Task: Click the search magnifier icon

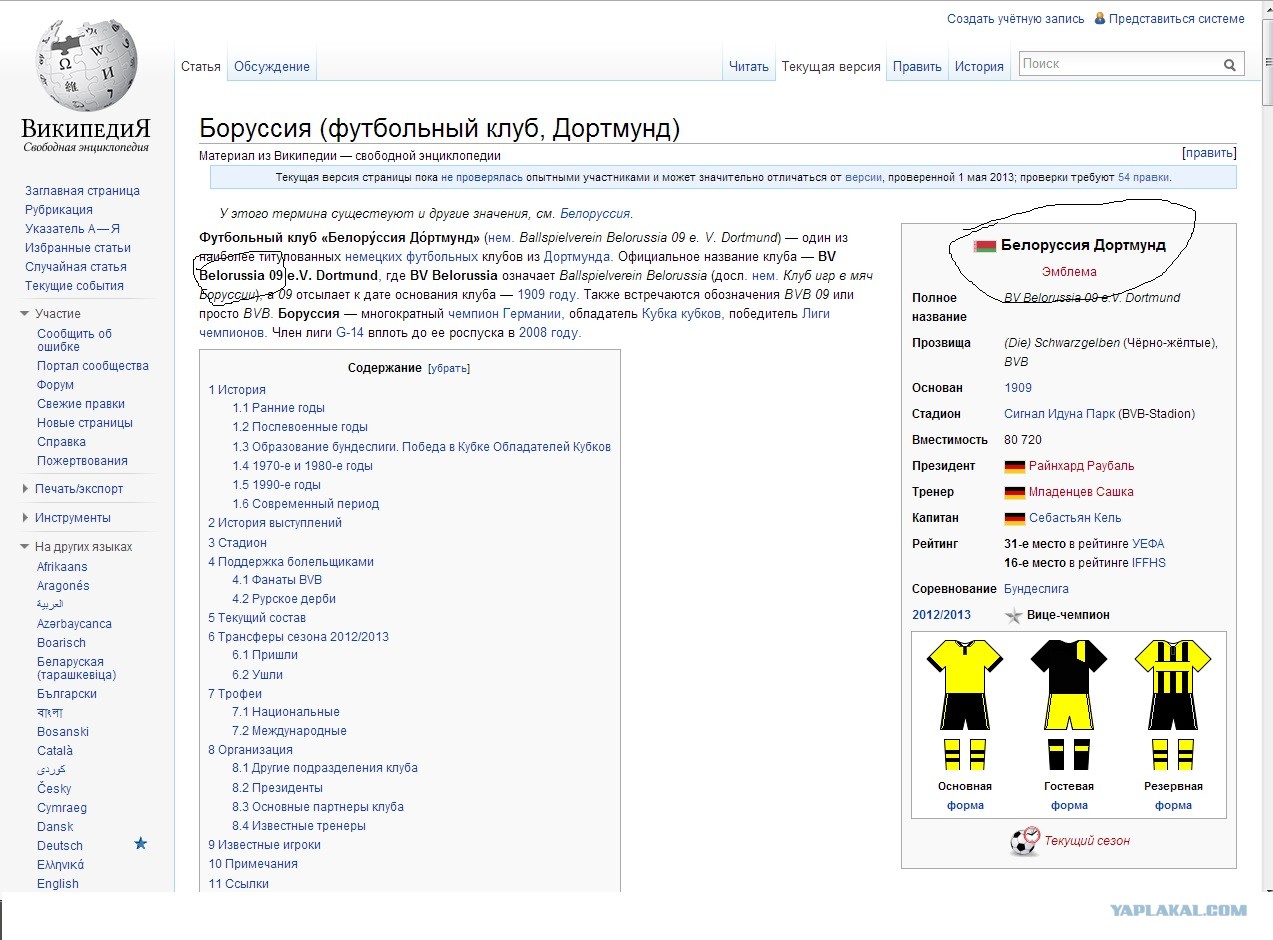Action: click(1229, 65)
